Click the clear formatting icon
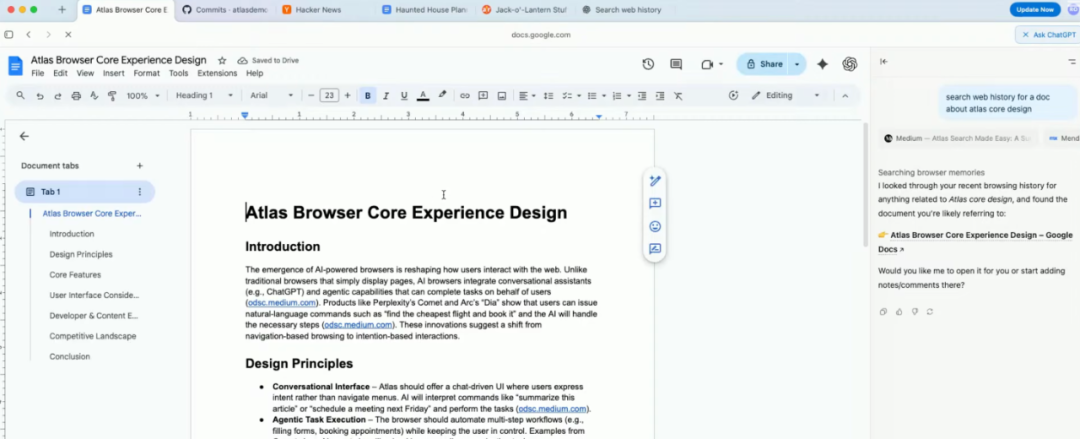The height and width of the screenshot is (439, 1080). [678, 96]
